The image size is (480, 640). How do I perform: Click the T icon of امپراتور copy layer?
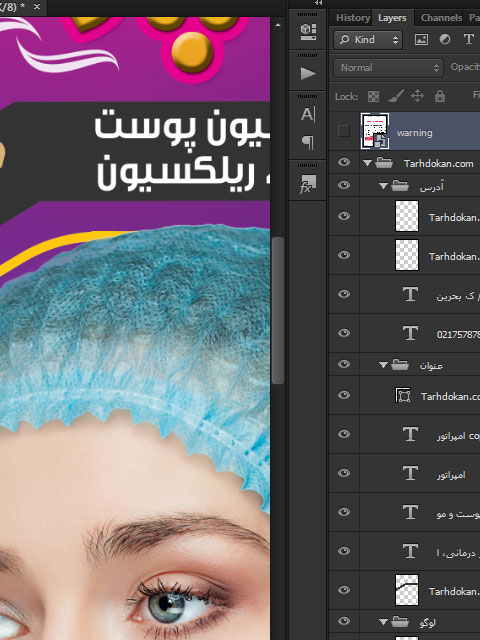pyautogui.click(x=410, y=434)
